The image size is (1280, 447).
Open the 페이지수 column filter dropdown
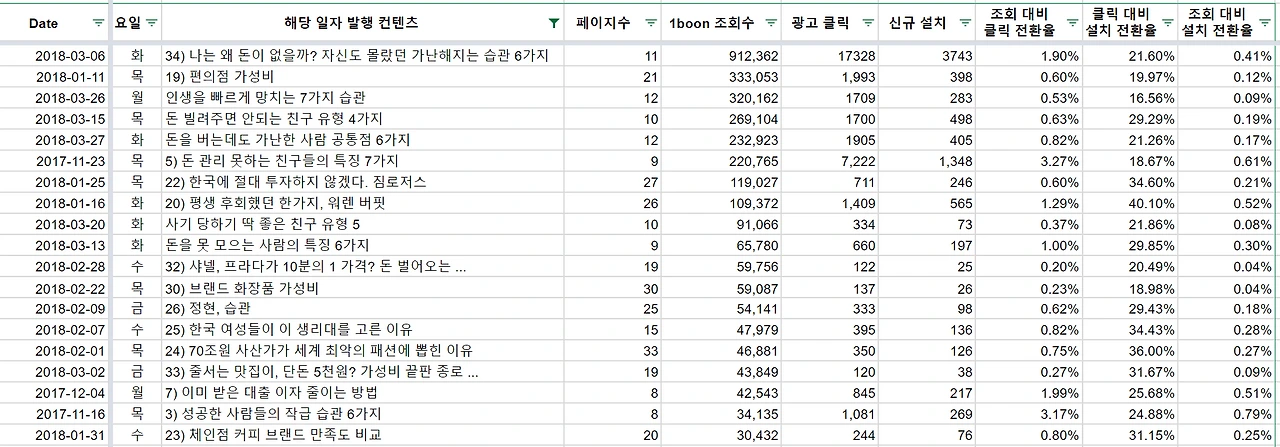(x=651, y=22)
